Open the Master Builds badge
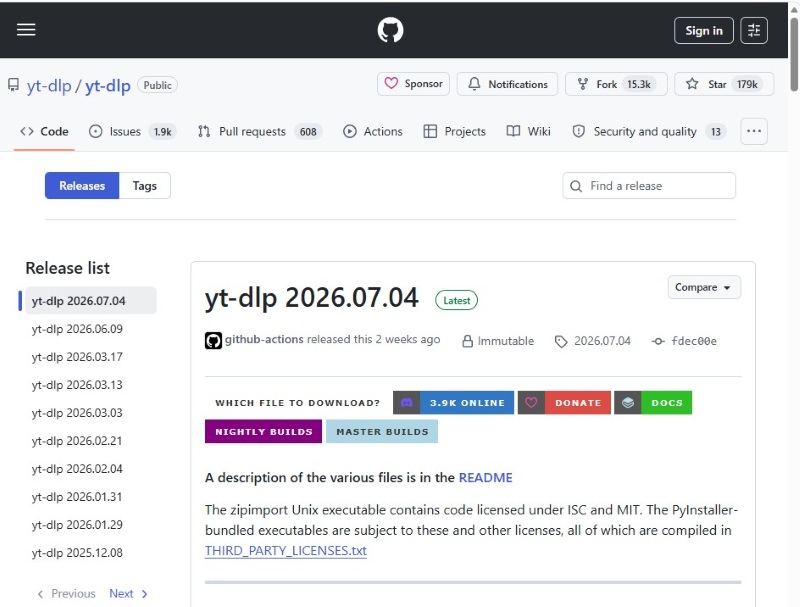Screen dimensions: 800x607 tap(382, 432)
